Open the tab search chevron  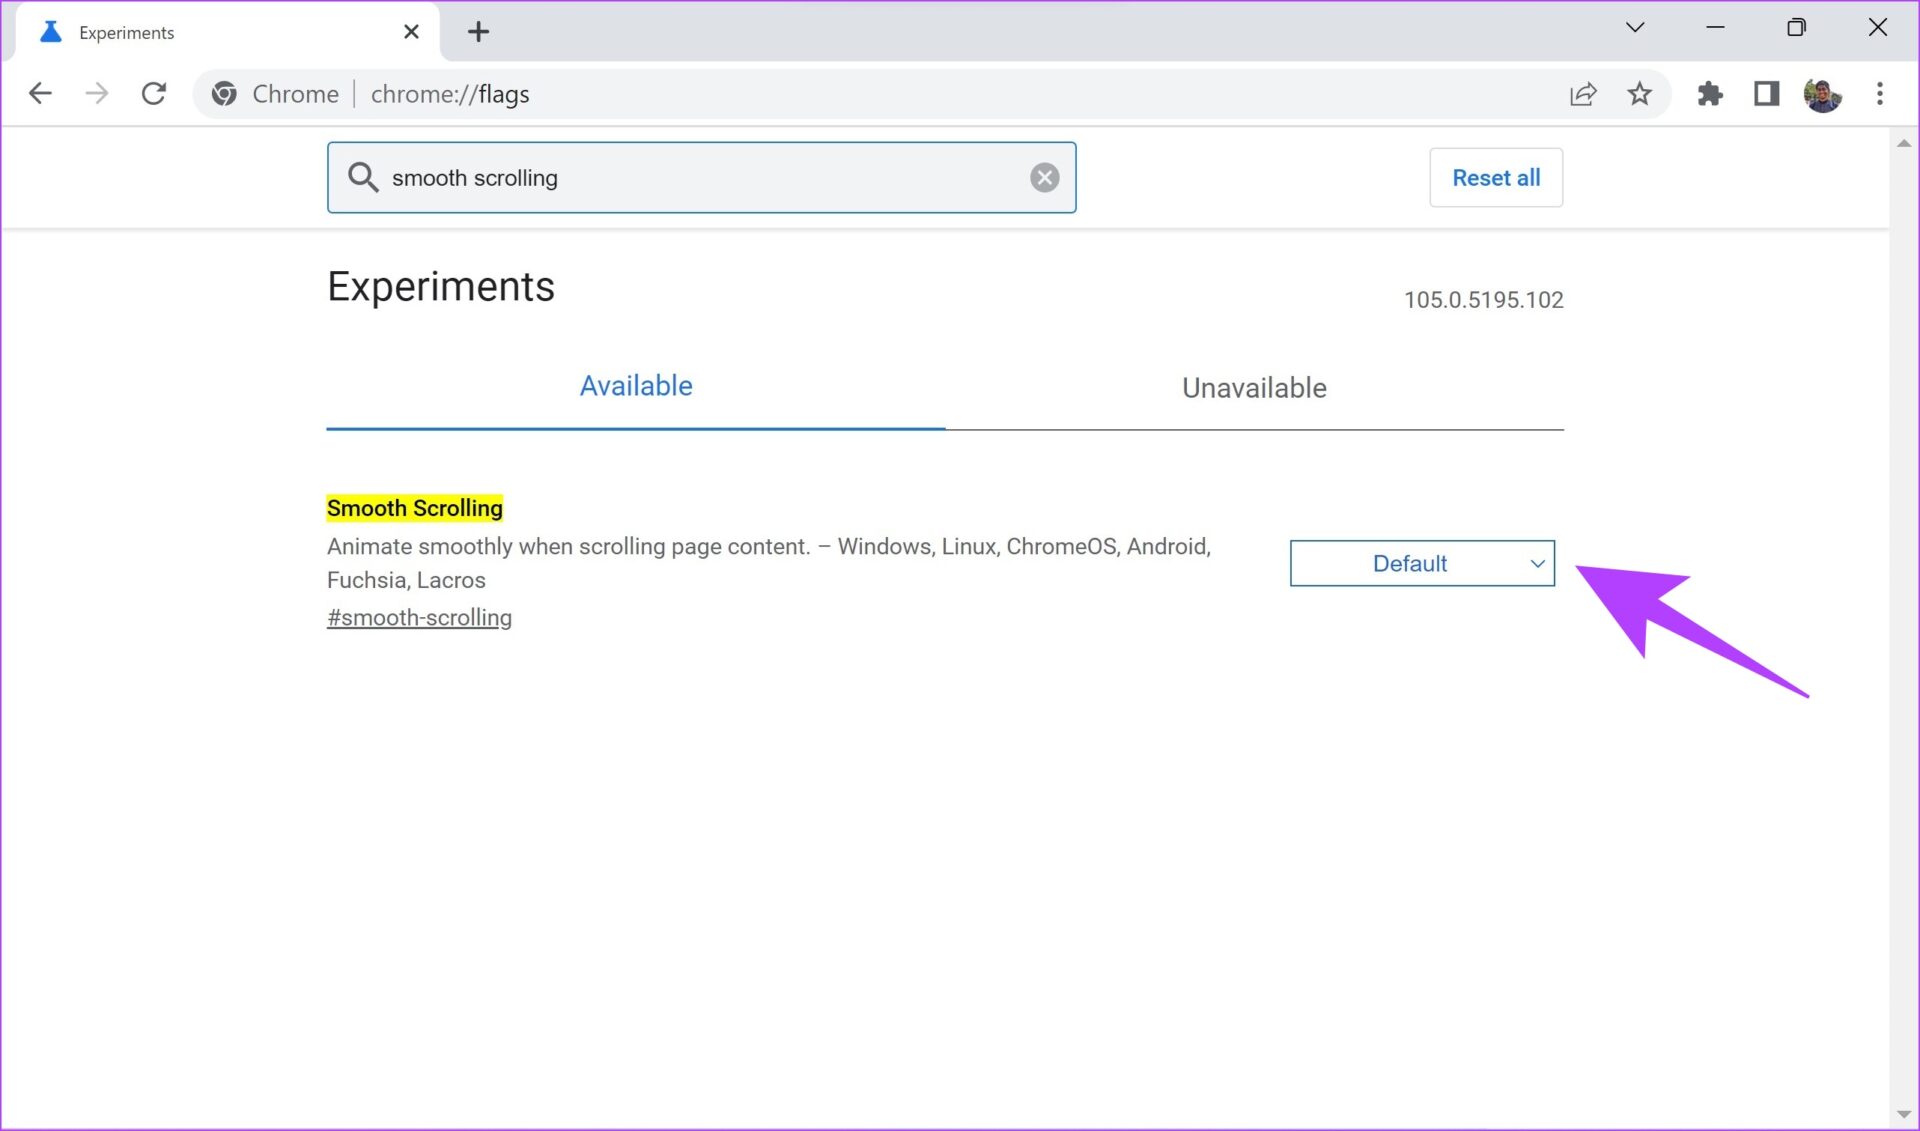[1635, 27]
